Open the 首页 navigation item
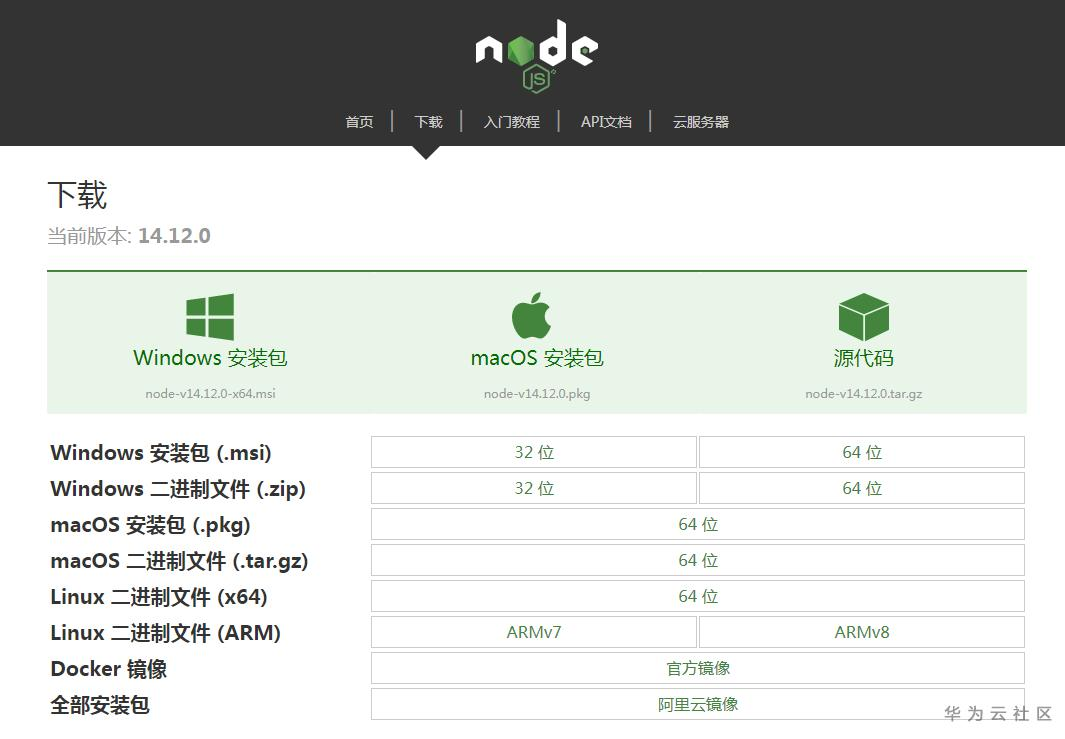 (359, 122)
